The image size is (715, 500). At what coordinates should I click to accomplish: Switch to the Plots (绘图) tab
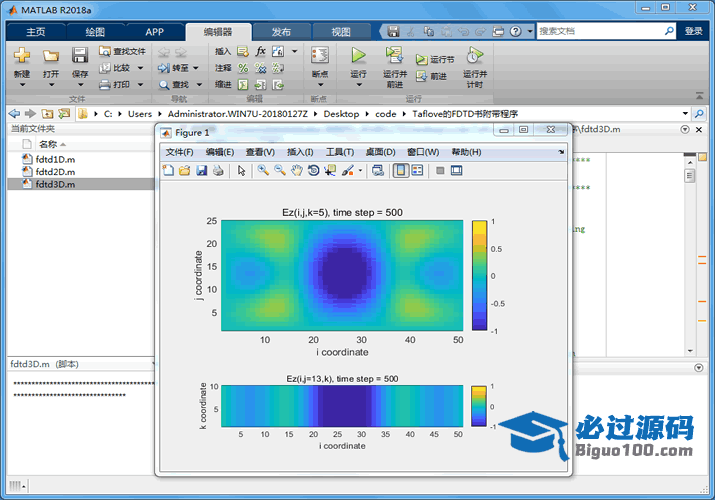click(x=95, y=32)
